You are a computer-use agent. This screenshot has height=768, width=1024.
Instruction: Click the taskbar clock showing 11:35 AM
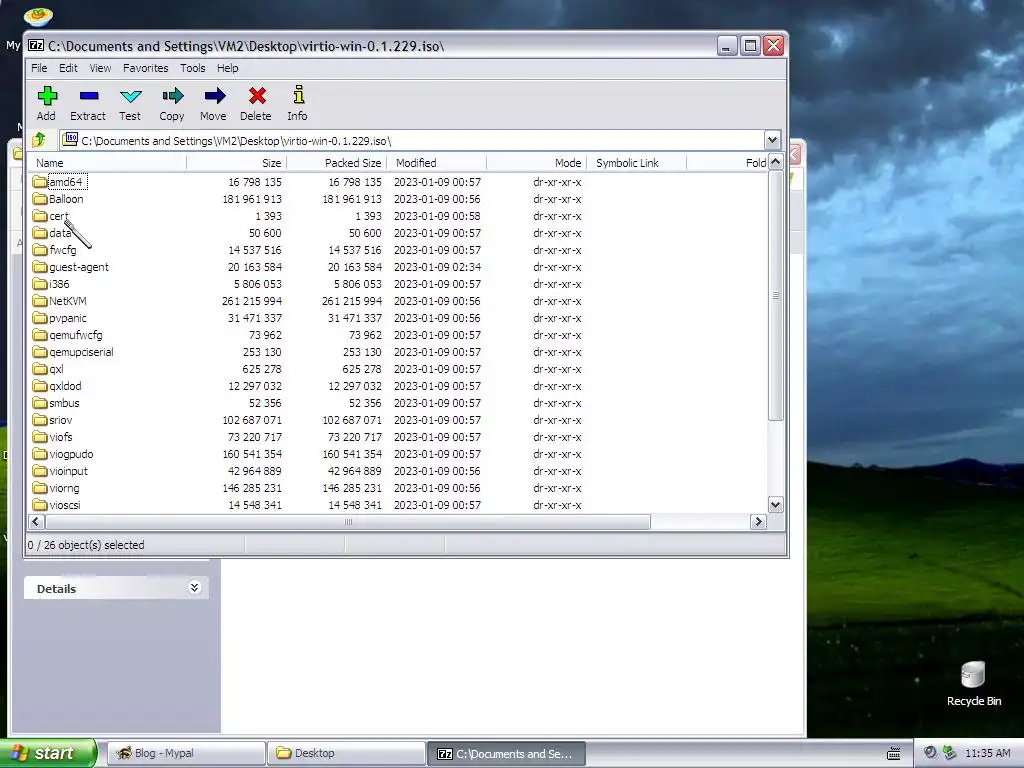click(987, 753)
